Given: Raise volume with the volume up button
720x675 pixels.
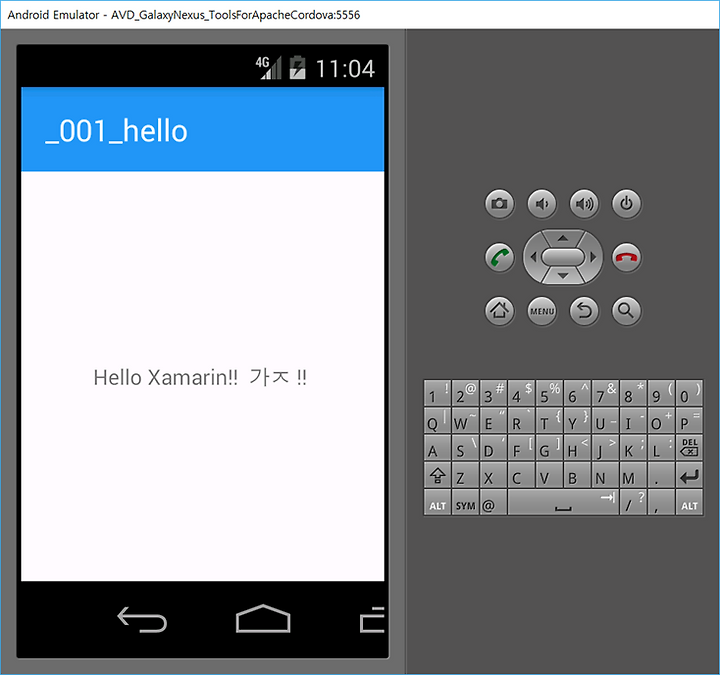Looking at the screenshot, I should tap(584, 203).
